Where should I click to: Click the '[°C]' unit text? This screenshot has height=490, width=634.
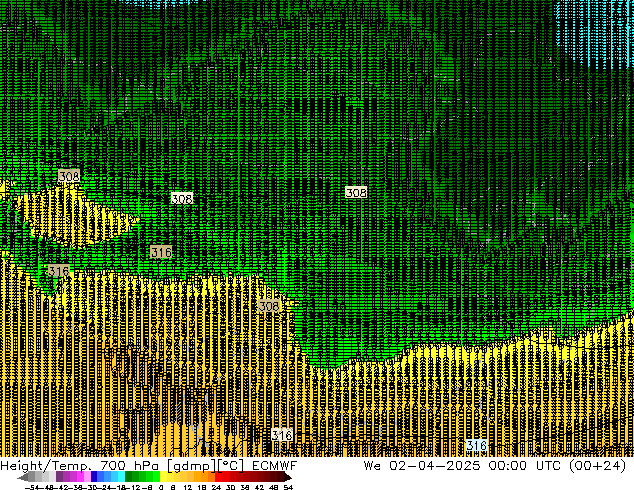[x=230, y=465]
